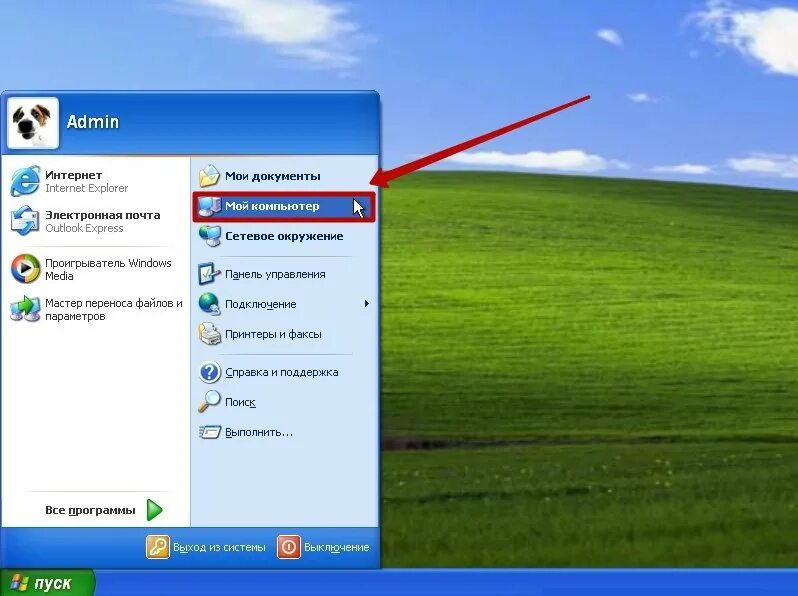Select Сетевое окружение menu item text
Viewport: 798px width, 596px height.
[x=284, y=236]
